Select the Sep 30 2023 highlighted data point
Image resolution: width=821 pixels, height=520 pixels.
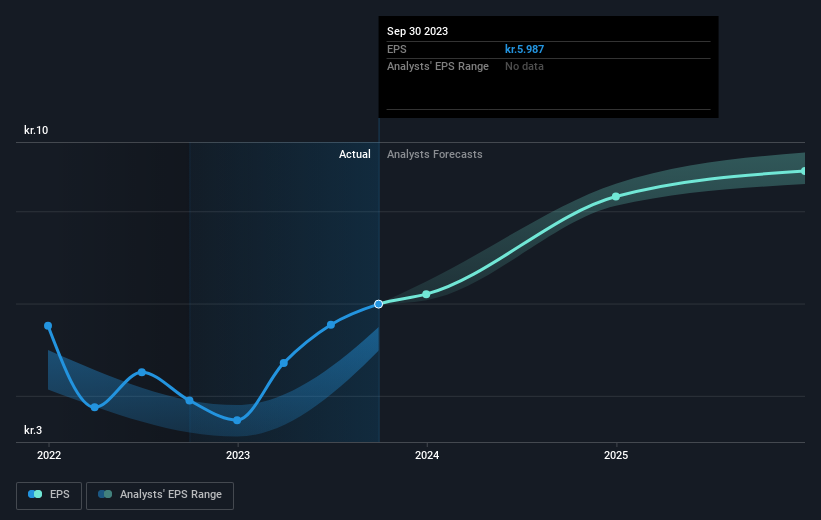(379, 304)
